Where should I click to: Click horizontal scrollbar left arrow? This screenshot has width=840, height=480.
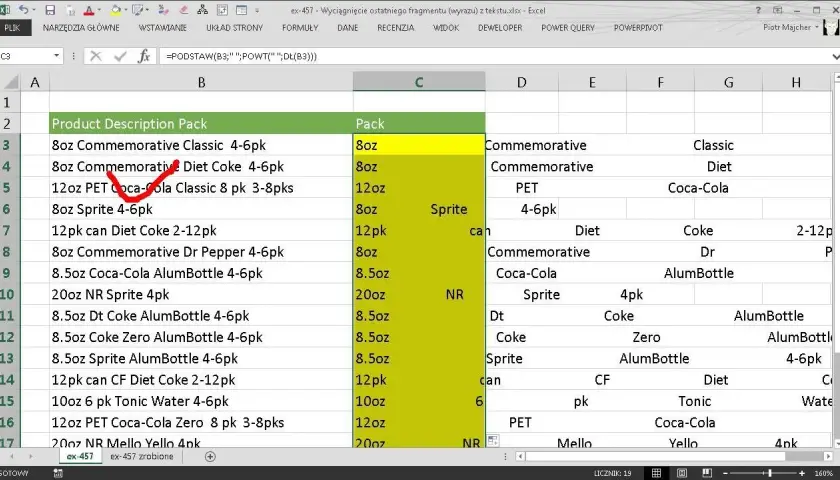[x=520, y=456]
